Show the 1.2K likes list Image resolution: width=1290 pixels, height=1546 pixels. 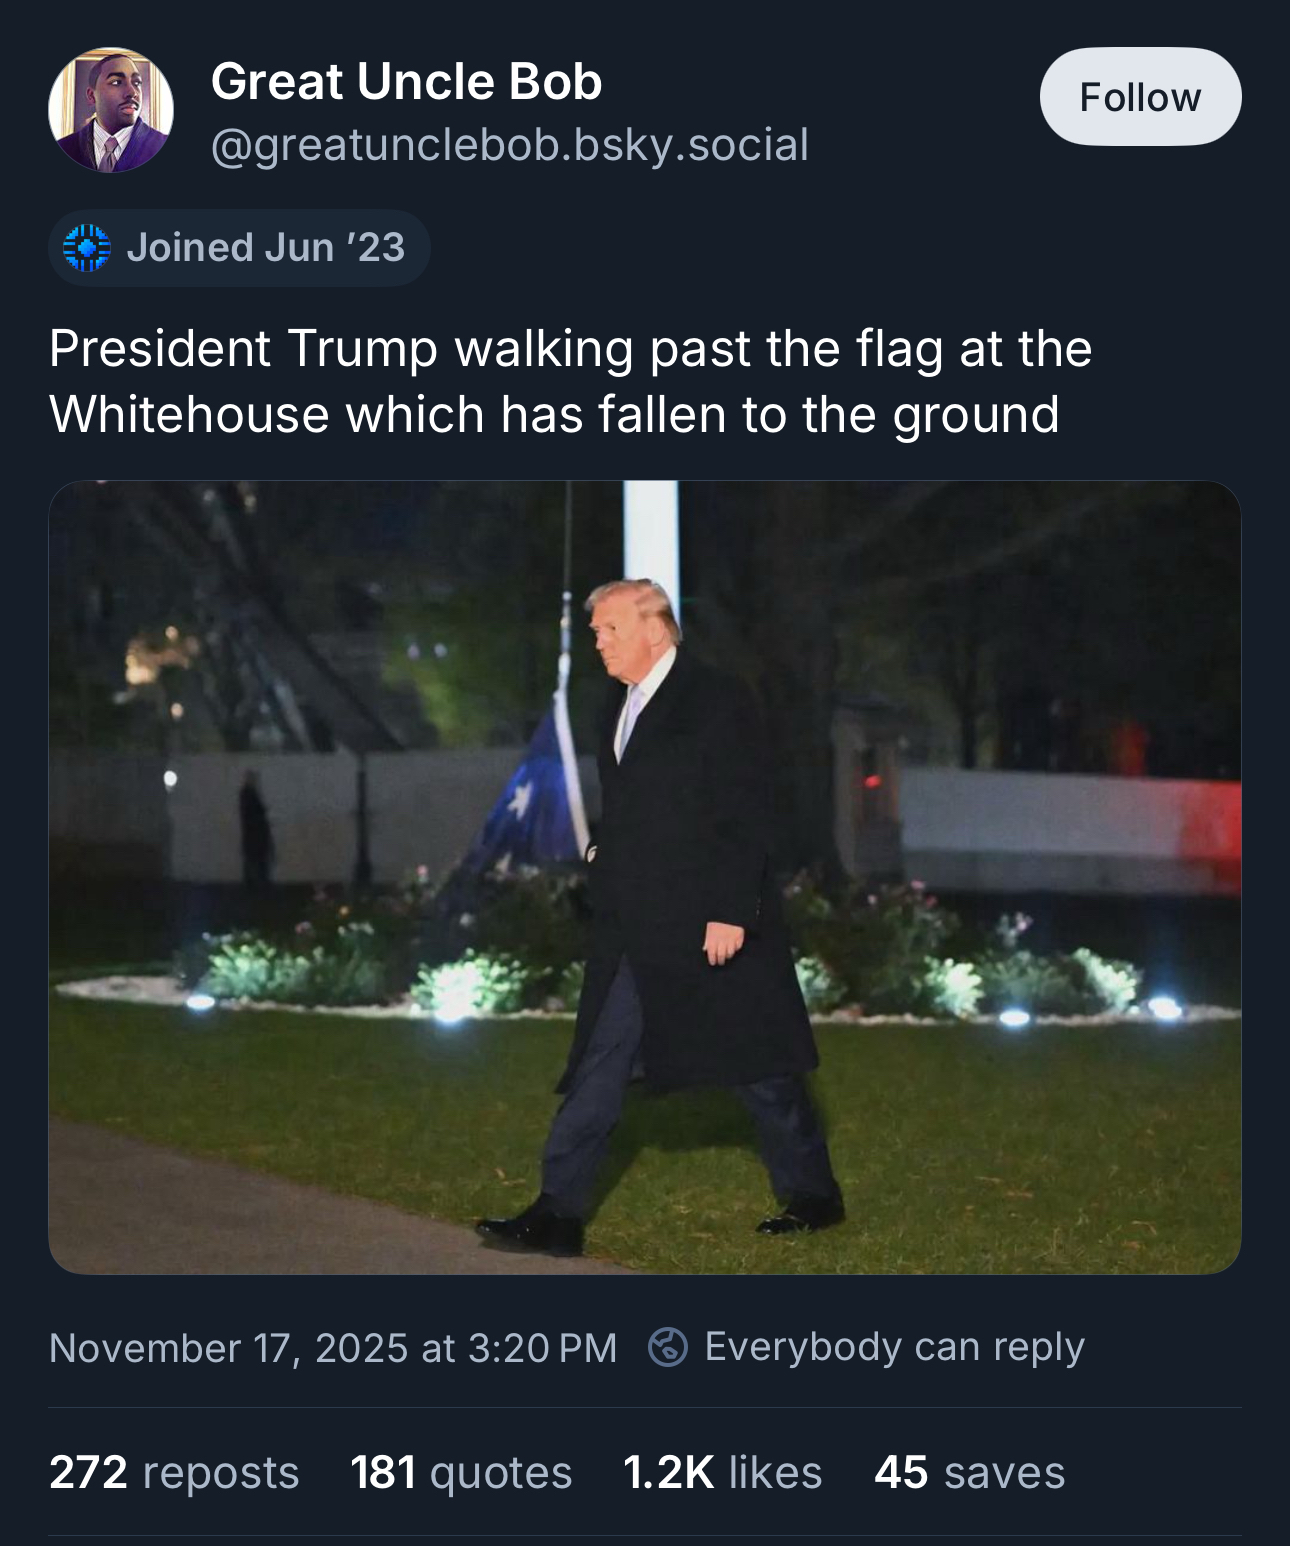722,1472
